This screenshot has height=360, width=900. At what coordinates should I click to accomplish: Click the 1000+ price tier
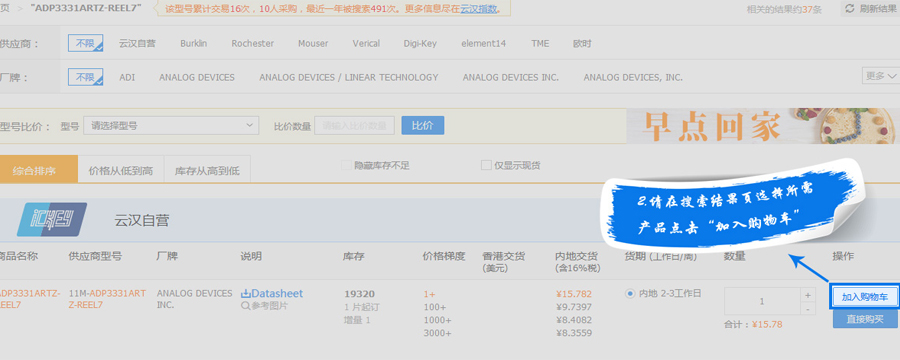tap(437, 320)
